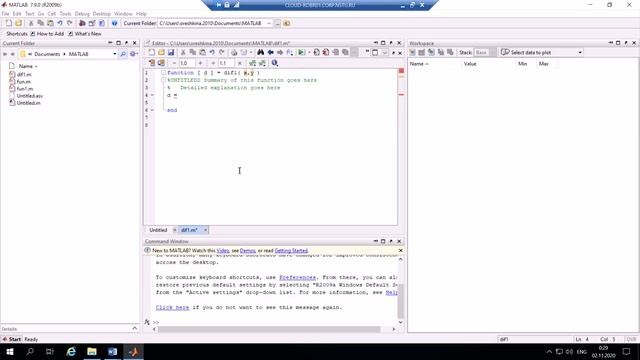Follow the 'Click here' link
Screen dimensions: 640x360
click(172, 307)
